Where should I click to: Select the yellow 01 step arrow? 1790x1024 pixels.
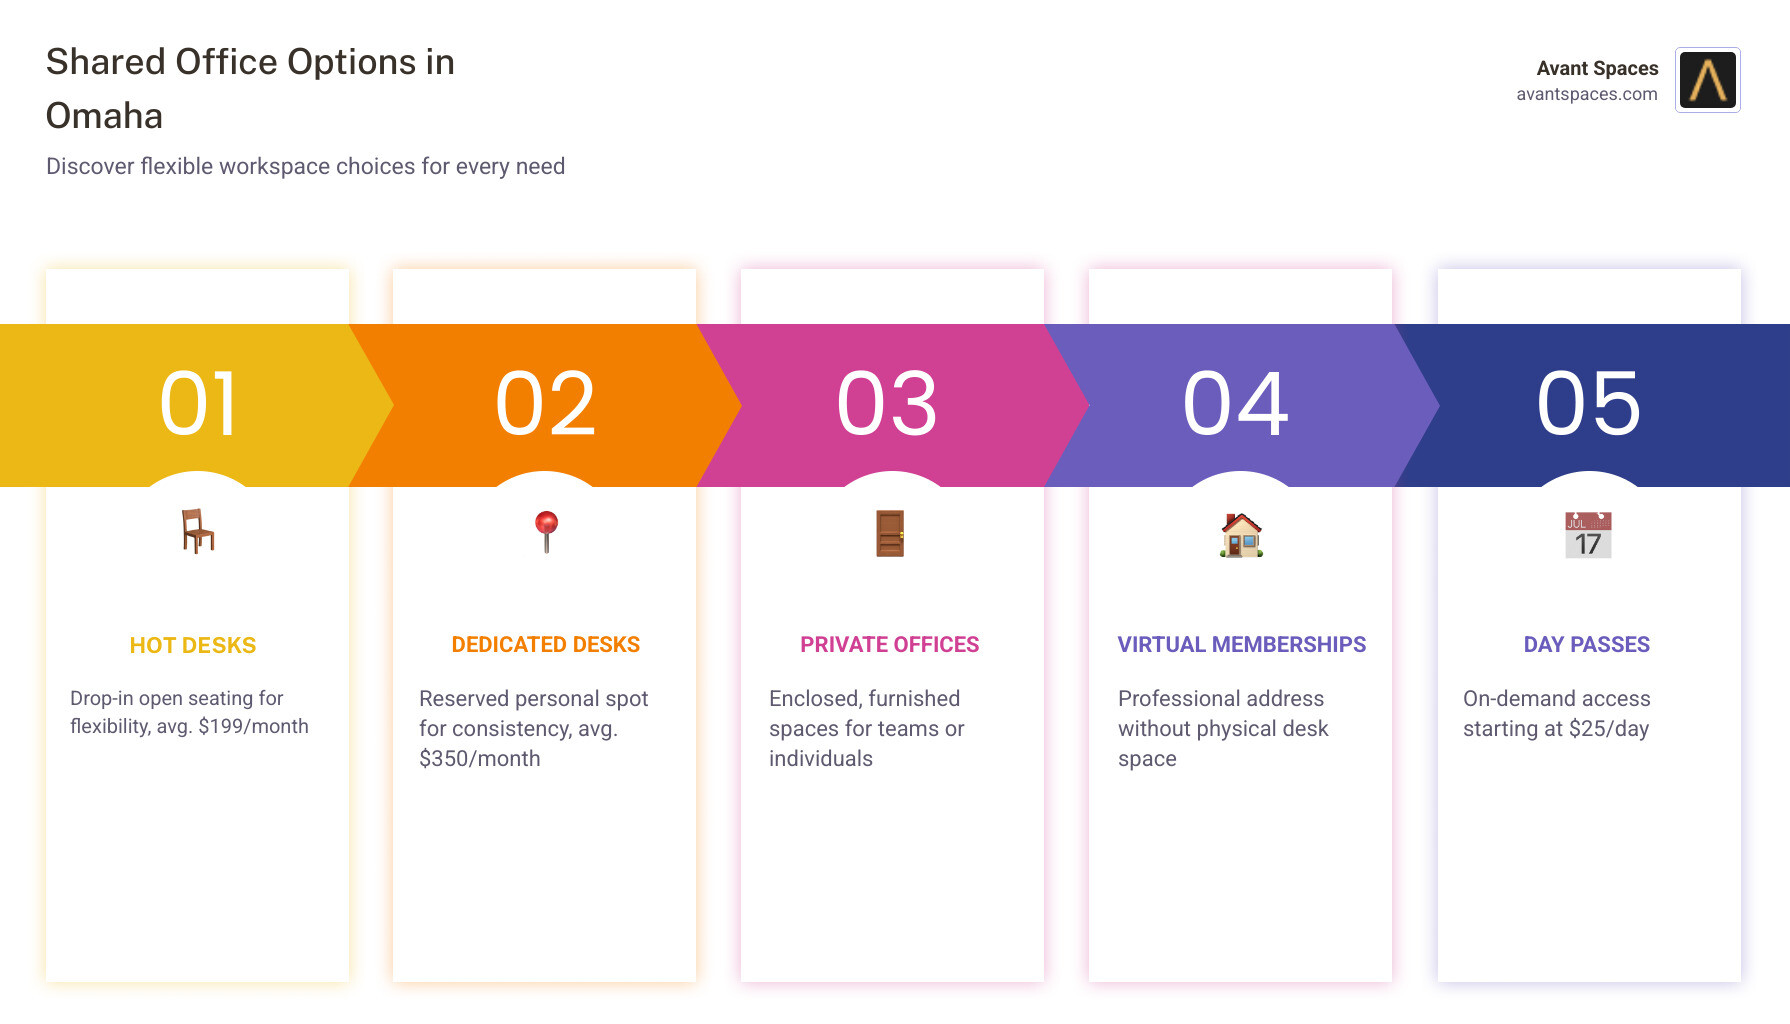[196, 405]
